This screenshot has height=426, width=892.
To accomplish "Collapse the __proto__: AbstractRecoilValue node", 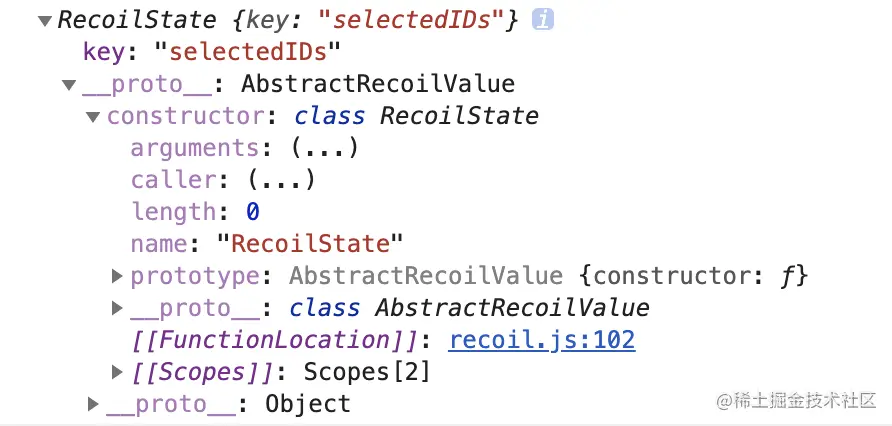I will click(x=68, y=85).
